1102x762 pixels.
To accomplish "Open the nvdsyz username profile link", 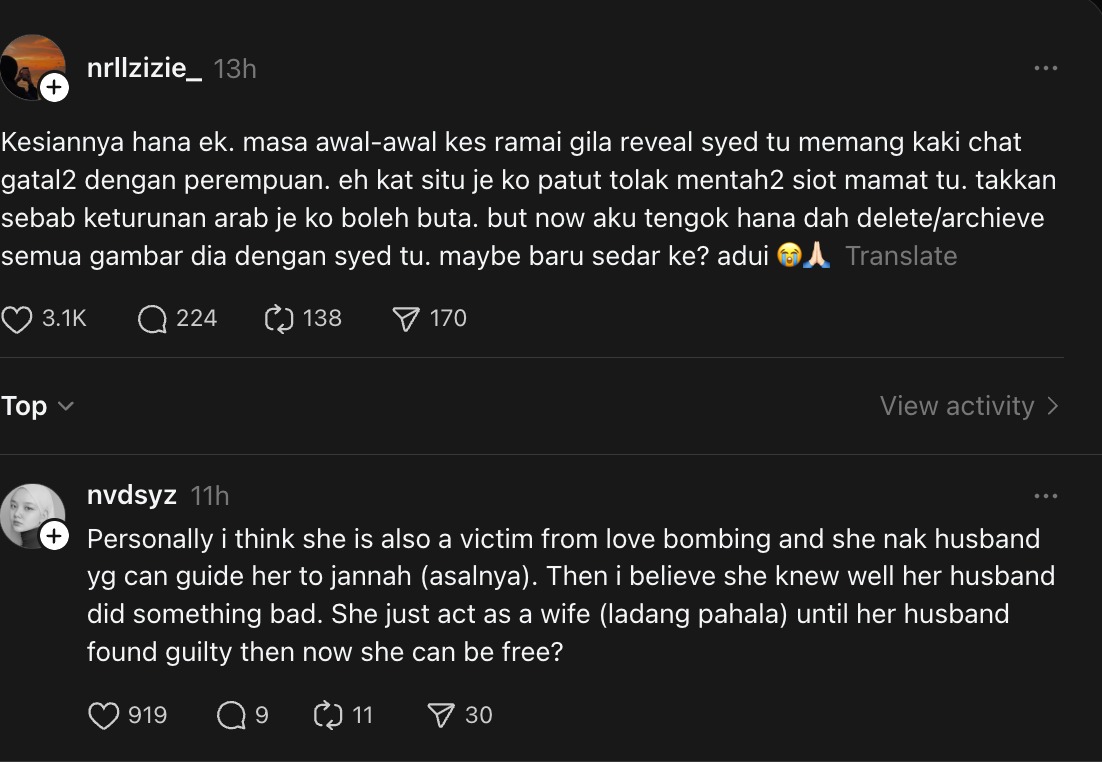I will pyautogui.click(x=132, y=495).
